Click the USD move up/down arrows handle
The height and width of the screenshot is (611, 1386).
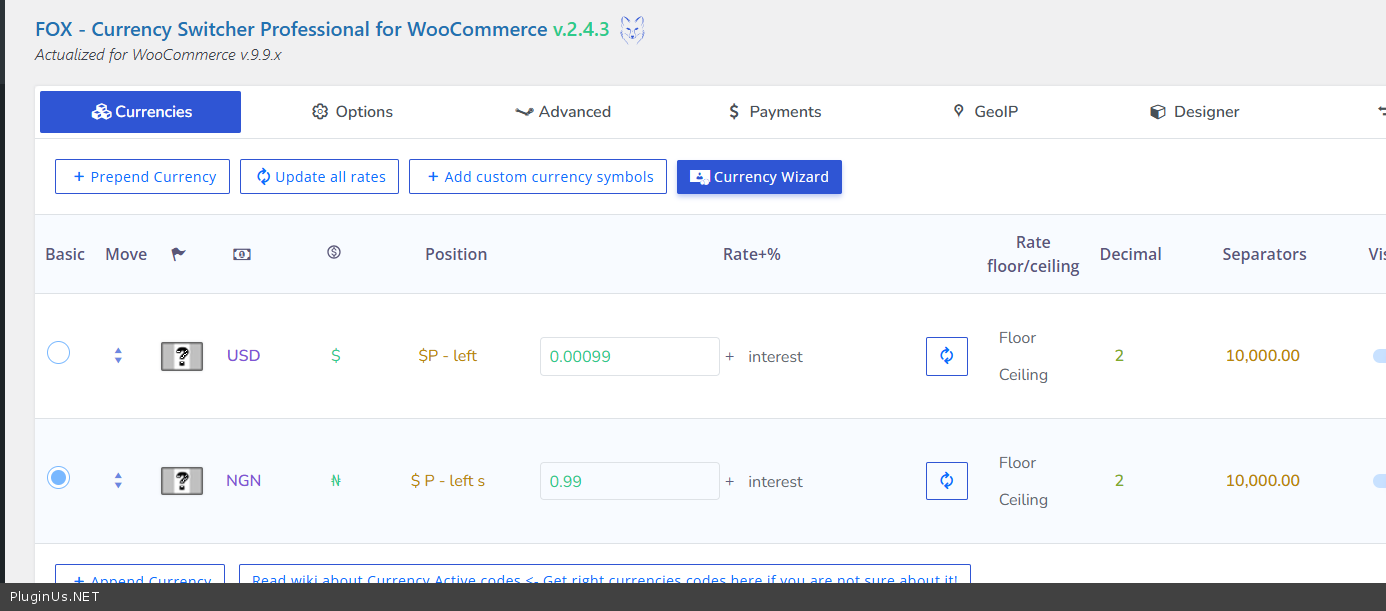click(118, 356)
